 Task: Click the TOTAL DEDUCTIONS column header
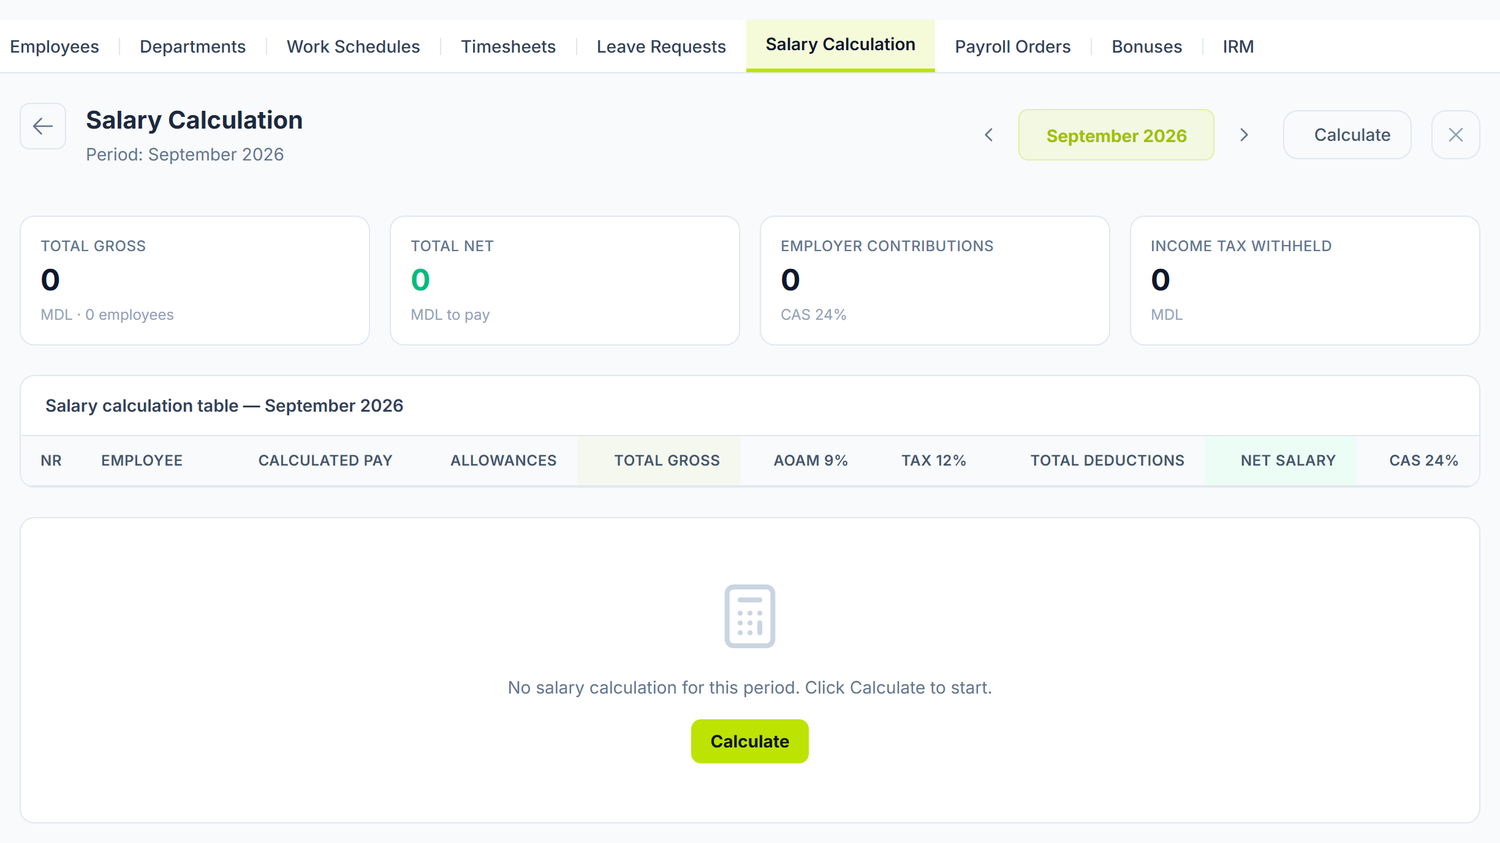[1107, 461]
